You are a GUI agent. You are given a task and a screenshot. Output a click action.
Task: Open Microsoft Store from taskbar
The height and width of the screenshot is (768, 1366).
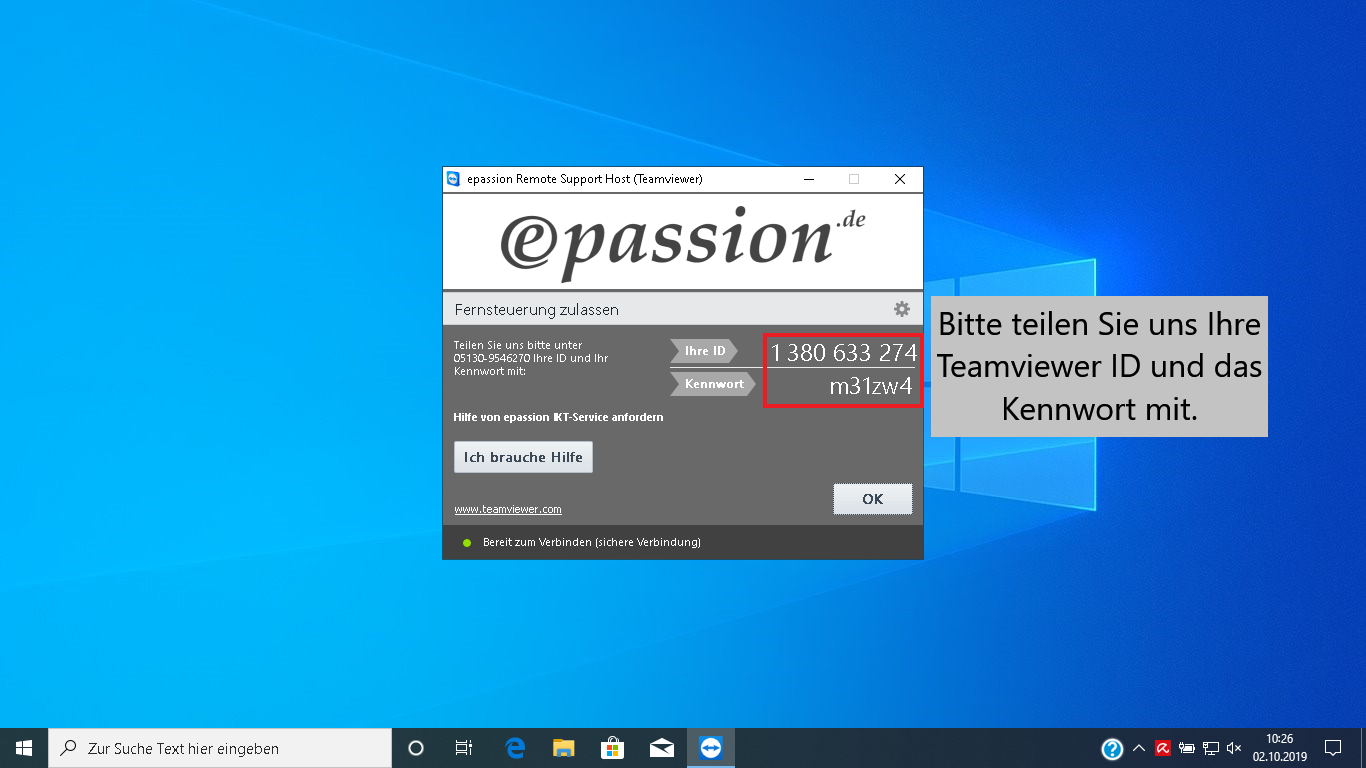click(613, 748)
